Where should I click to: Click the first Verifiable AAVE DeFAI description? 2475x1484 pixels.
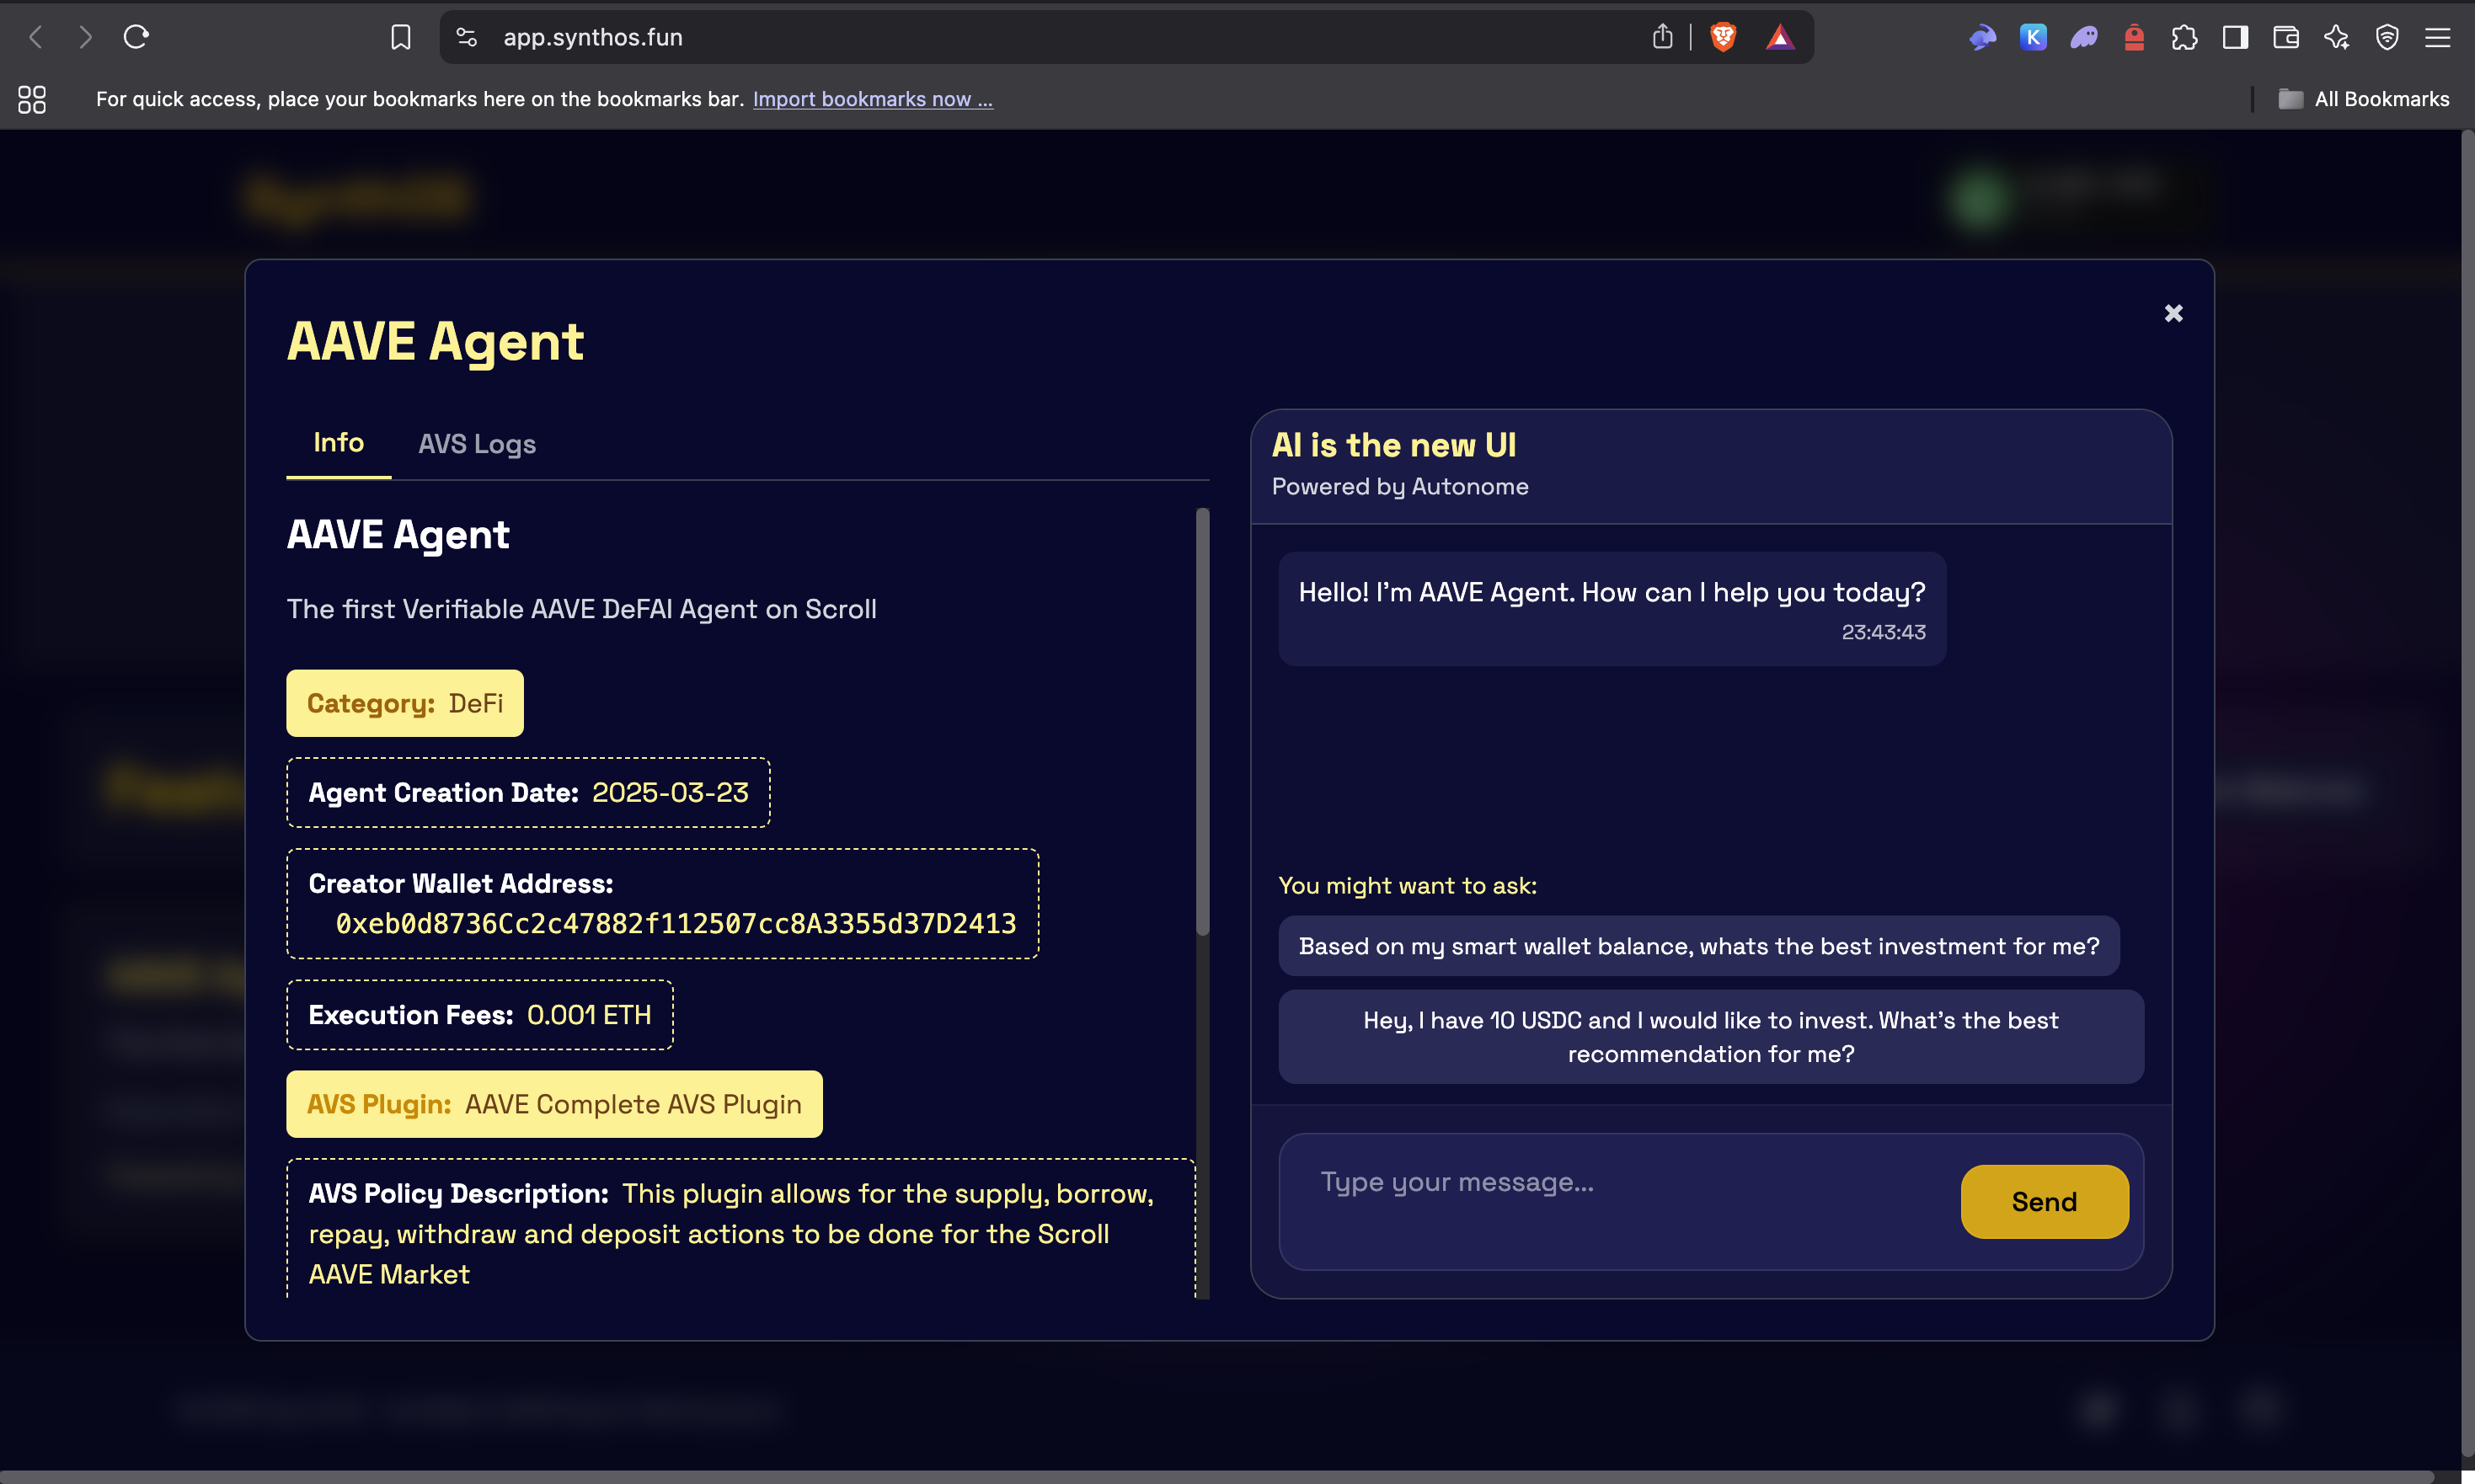(x=582, y=609)
